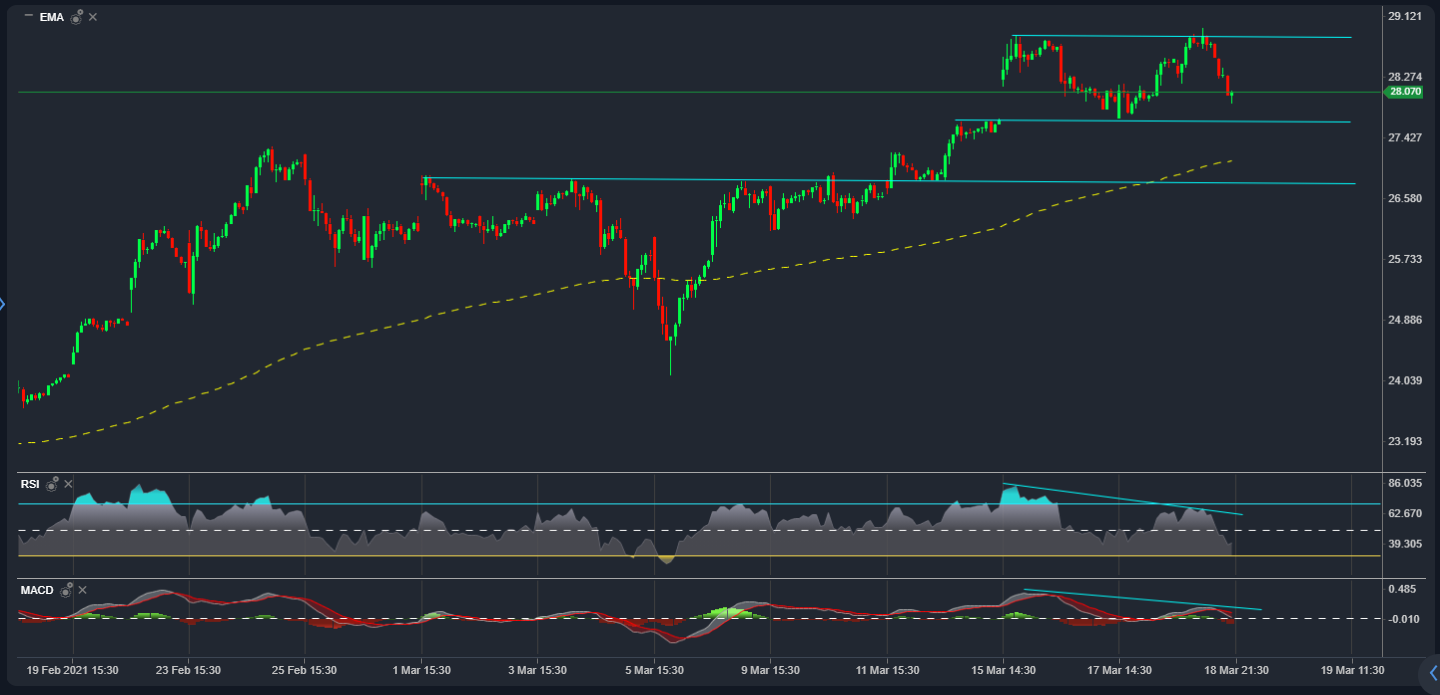1440x695 pixels.
Task: Select the RSI panel label
Action: pyautogui.click(x=30, y=484)
